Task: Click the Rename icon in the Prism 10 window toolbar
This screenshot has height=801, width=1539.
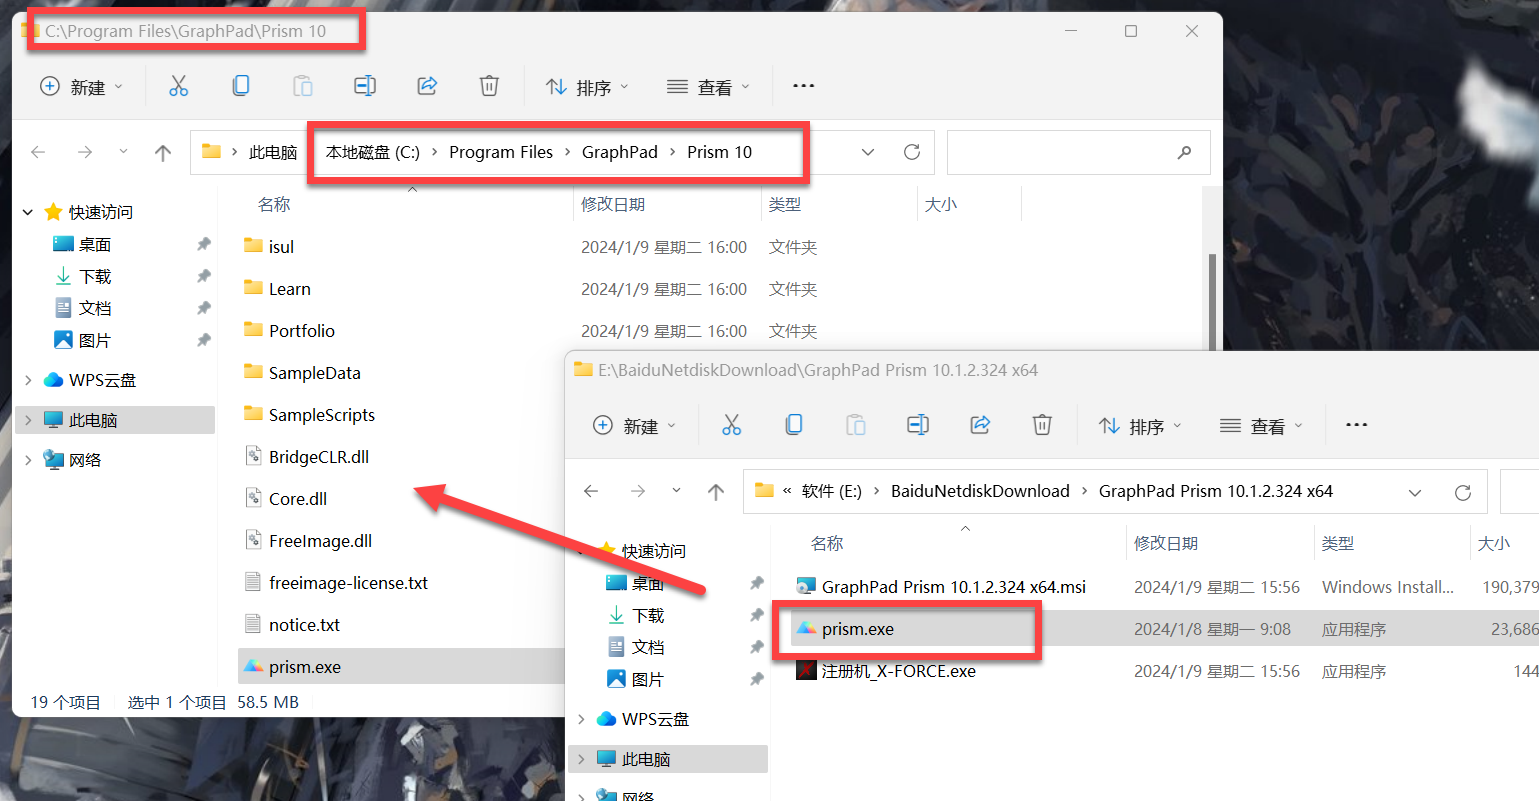Action: [365, 86]
